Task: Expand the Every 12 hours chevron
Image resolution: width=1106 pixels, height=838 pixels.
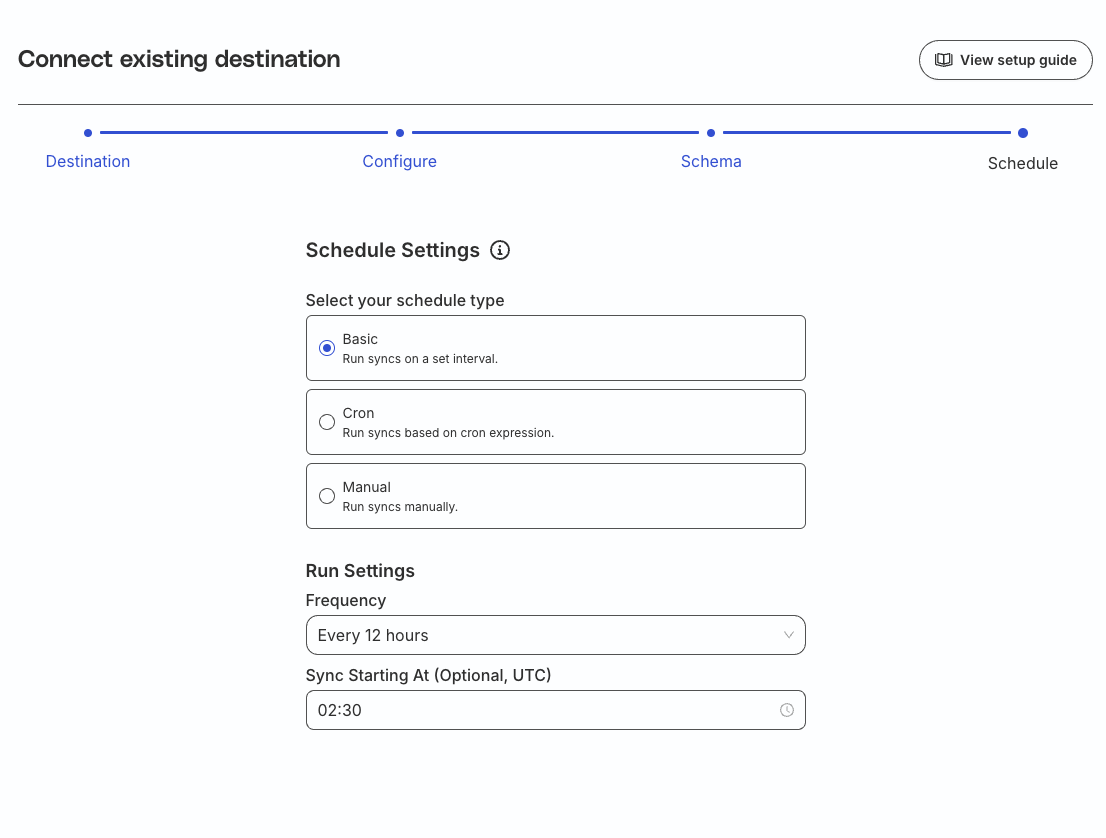Action: coord(789,635)
